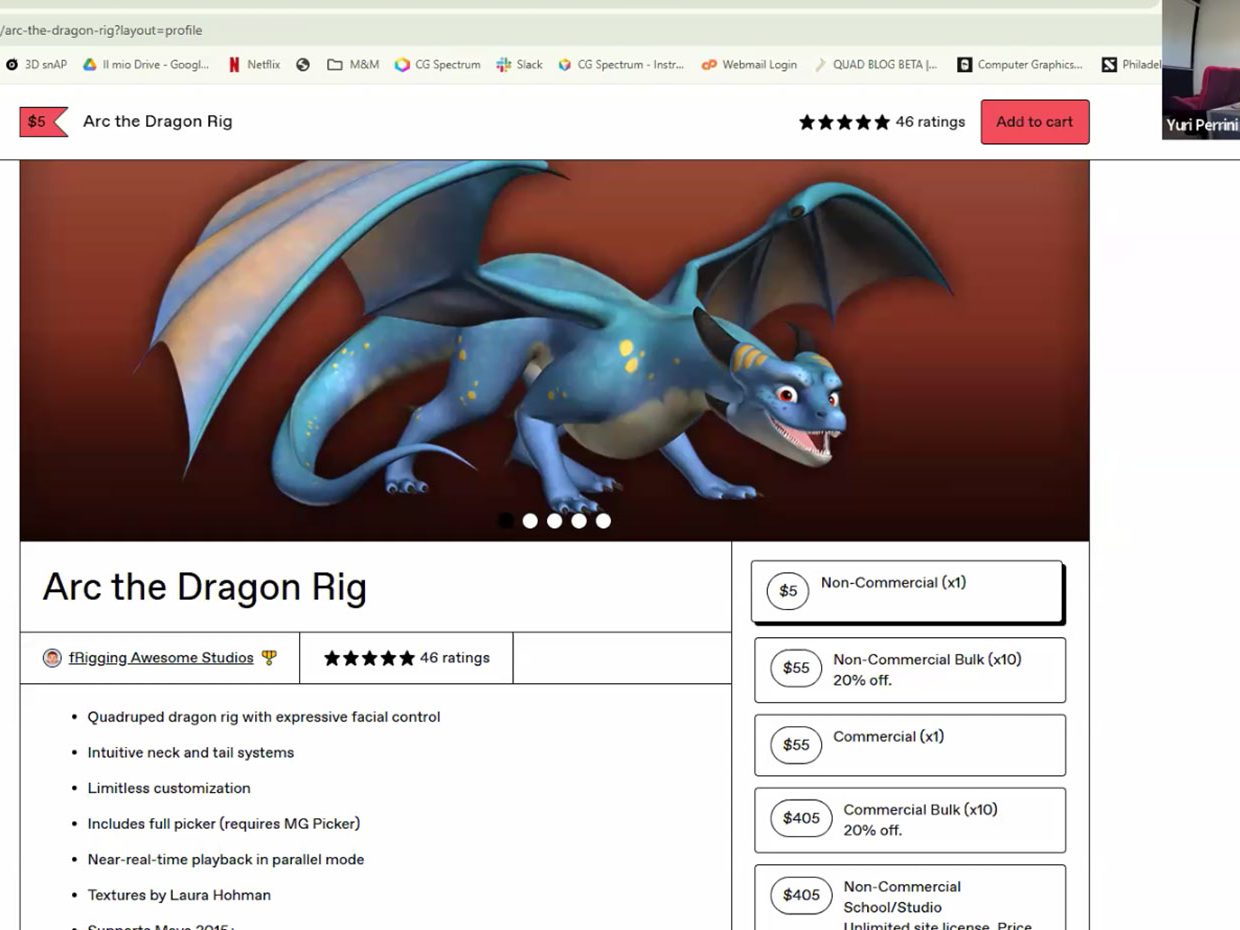Open the Webmail Login bookmark
The height and width of the screenshot is (930, 1240).
(x=749, y=65)
